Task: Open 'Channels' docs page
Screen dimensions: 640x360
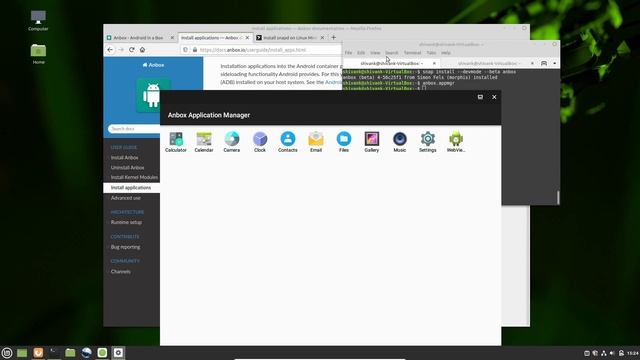Action: point(120,271)
